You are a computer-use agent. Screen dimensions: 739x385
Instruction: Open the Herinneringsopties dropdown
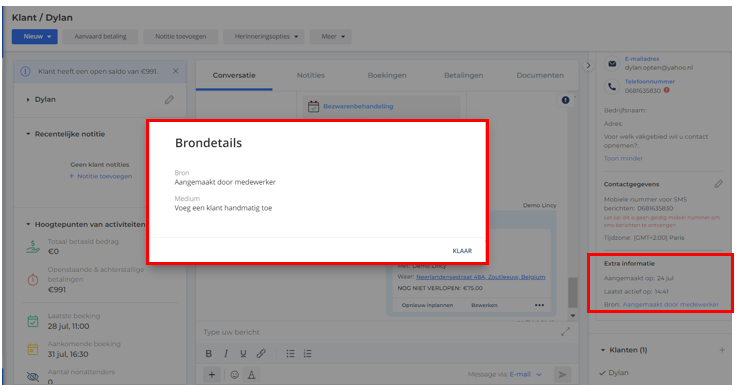tap(263, 36)
